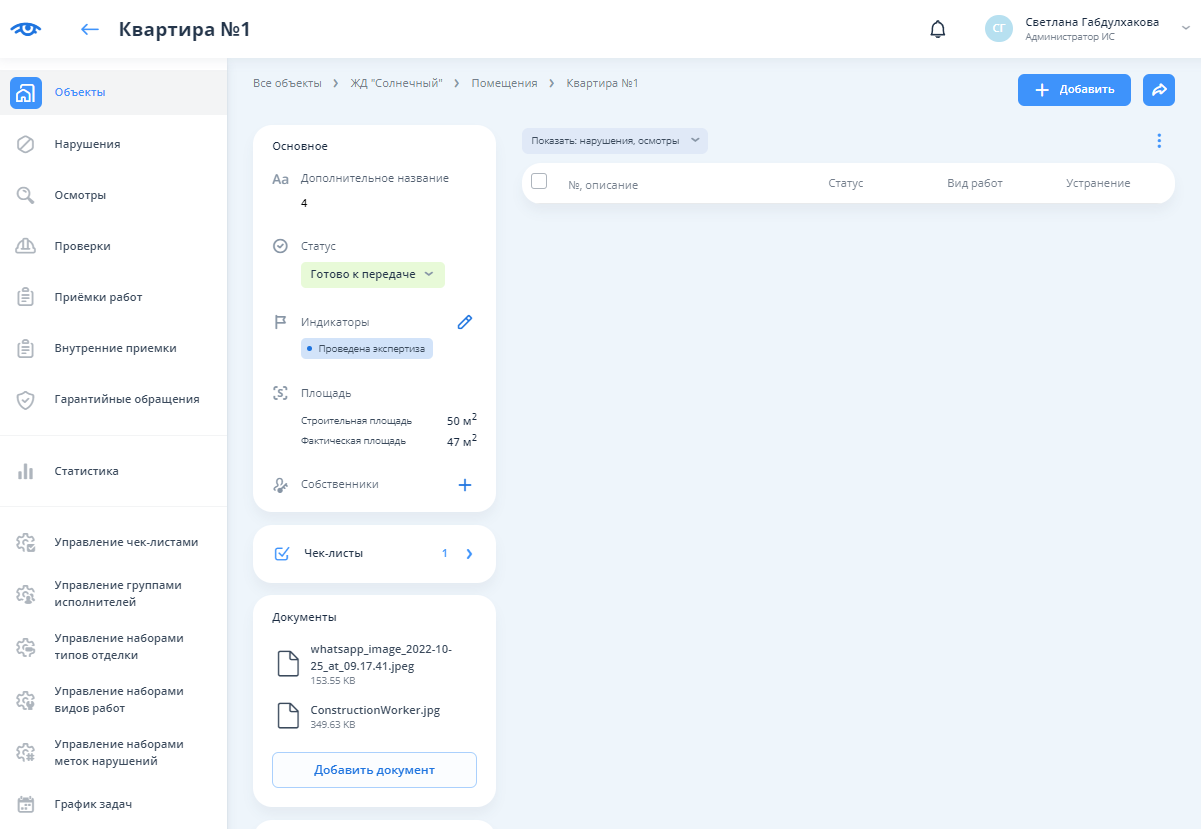Screen dimensions: 1201x829
Task: Click the back arrow next to Квартира №1
Action: pos(90,29)
